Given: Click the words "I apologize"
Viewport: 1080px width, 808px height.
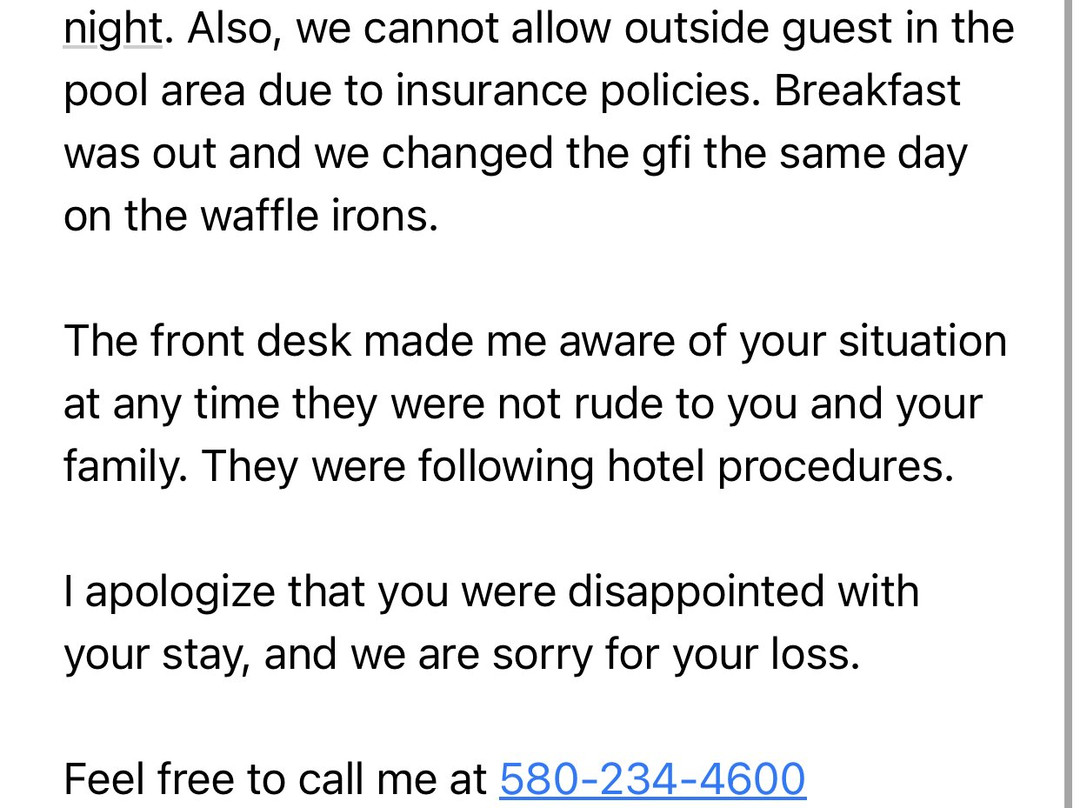Looking at the screenshot, I should click(x=169, y=591).
